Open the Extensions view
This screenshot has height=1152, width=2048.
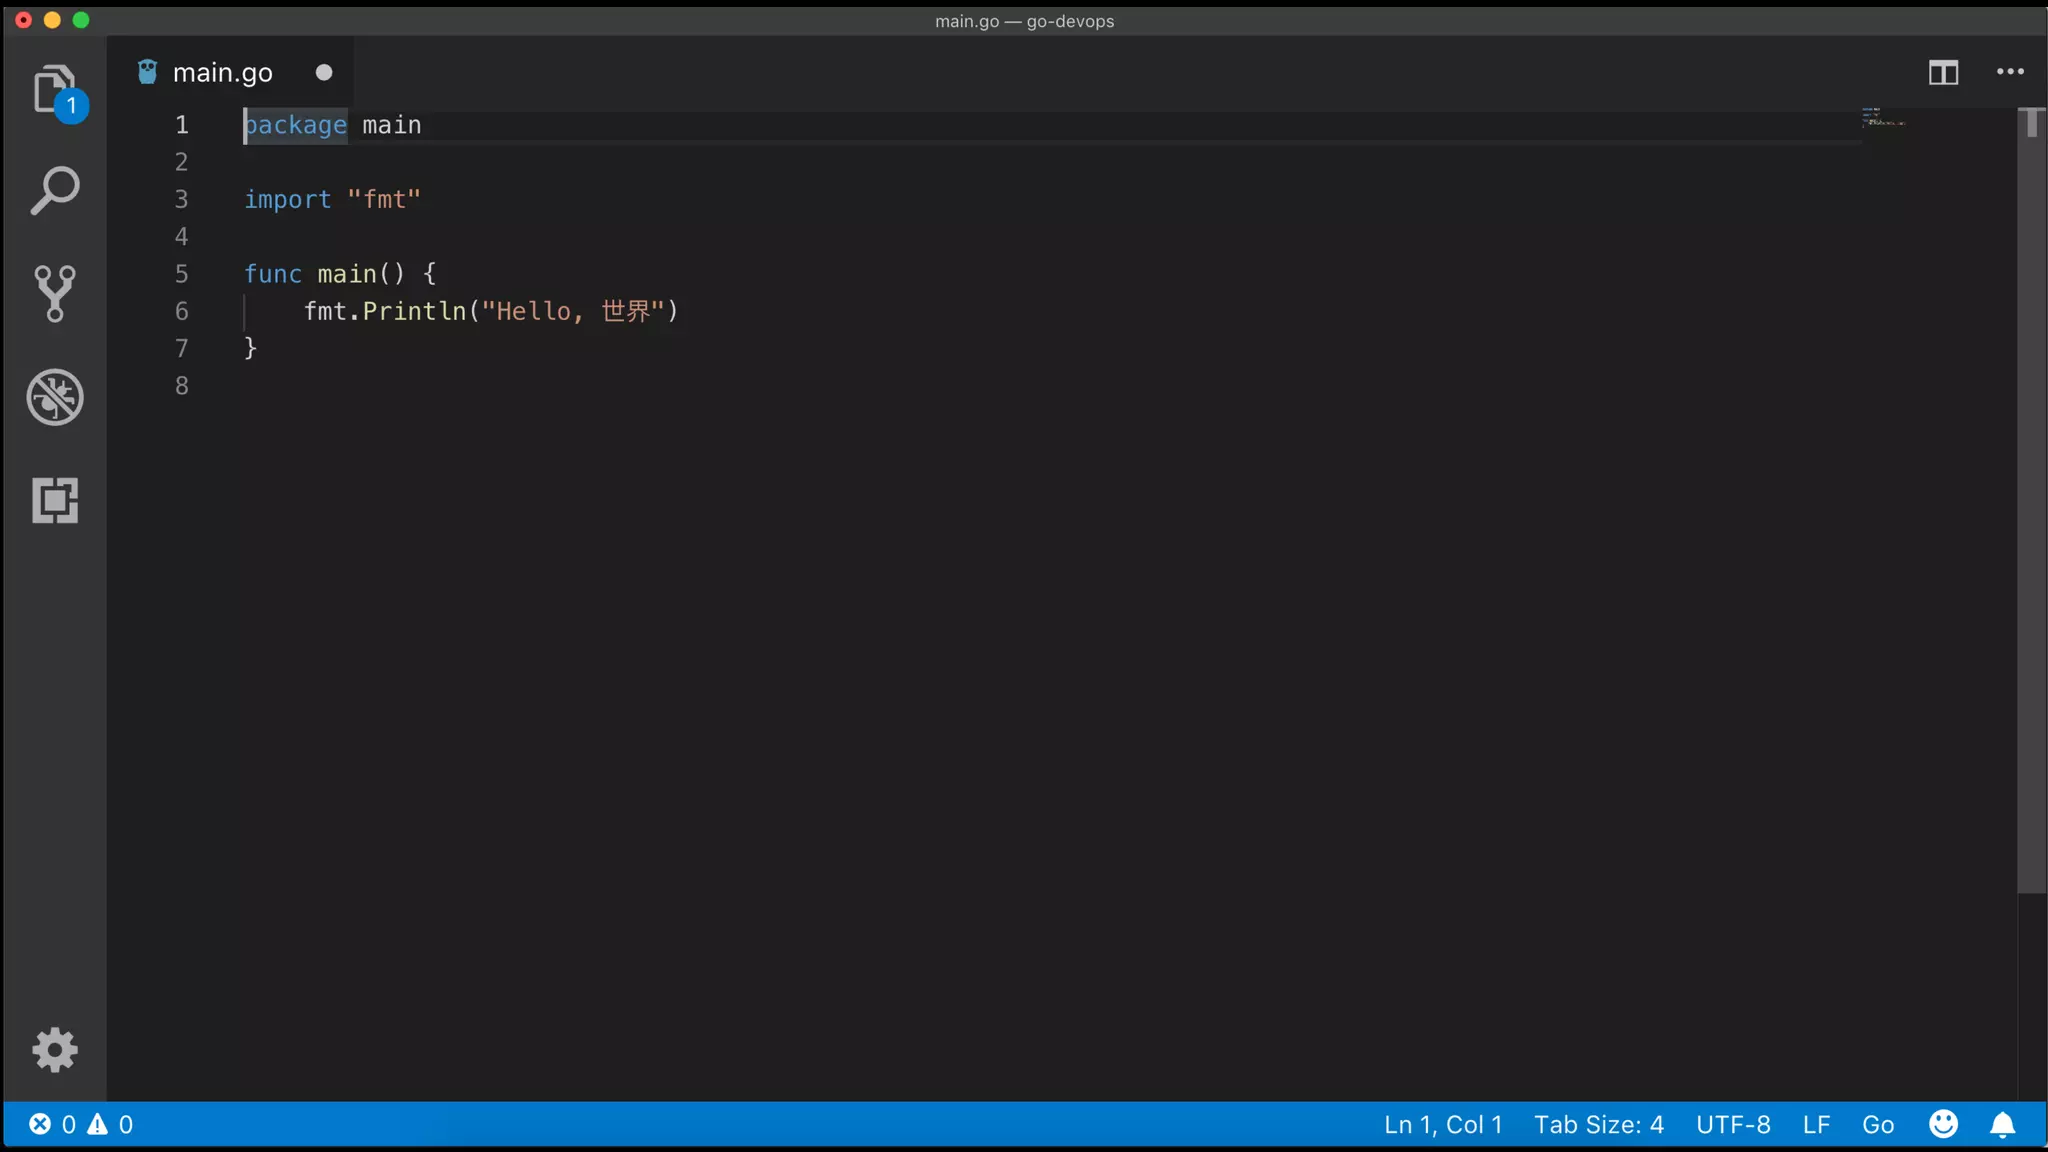click(x=55, y=500)
